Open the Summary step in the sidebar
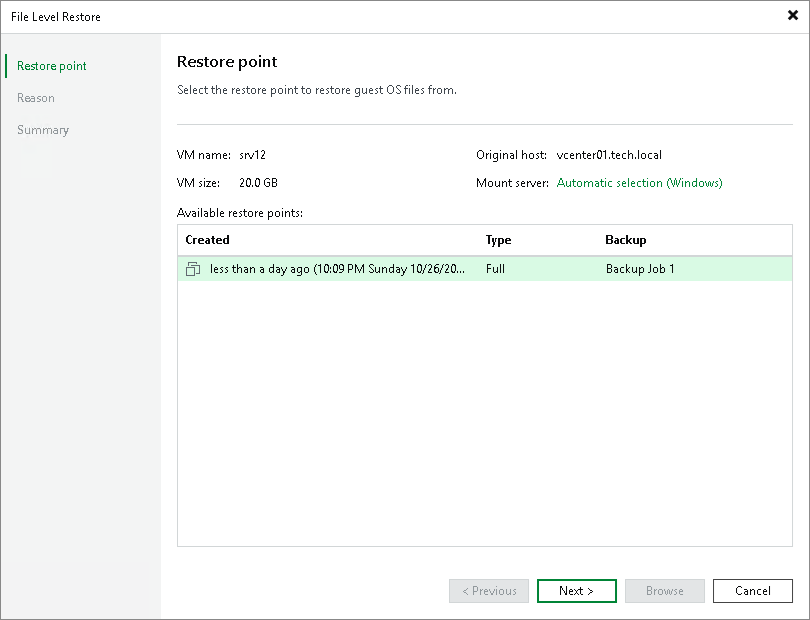810x620 pixels. [x=43, y=129]
